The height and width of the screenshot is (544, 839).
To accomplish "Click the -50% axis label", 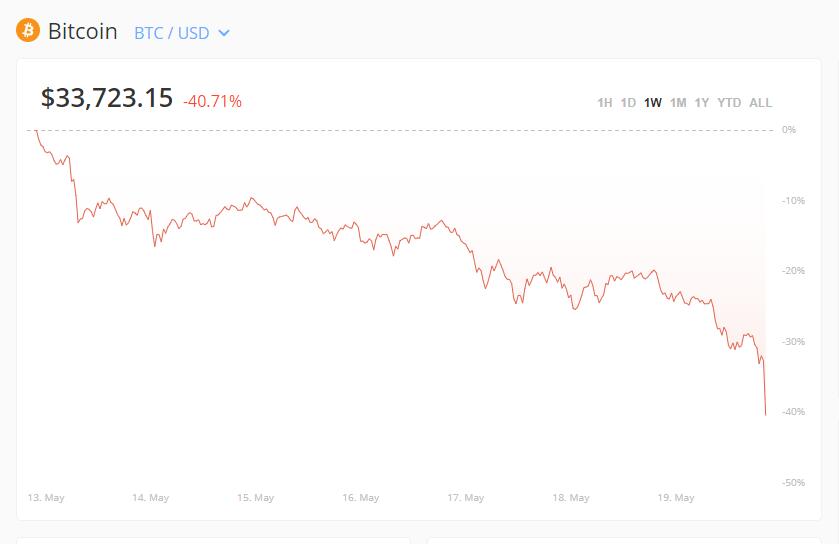I will [793, 483].
